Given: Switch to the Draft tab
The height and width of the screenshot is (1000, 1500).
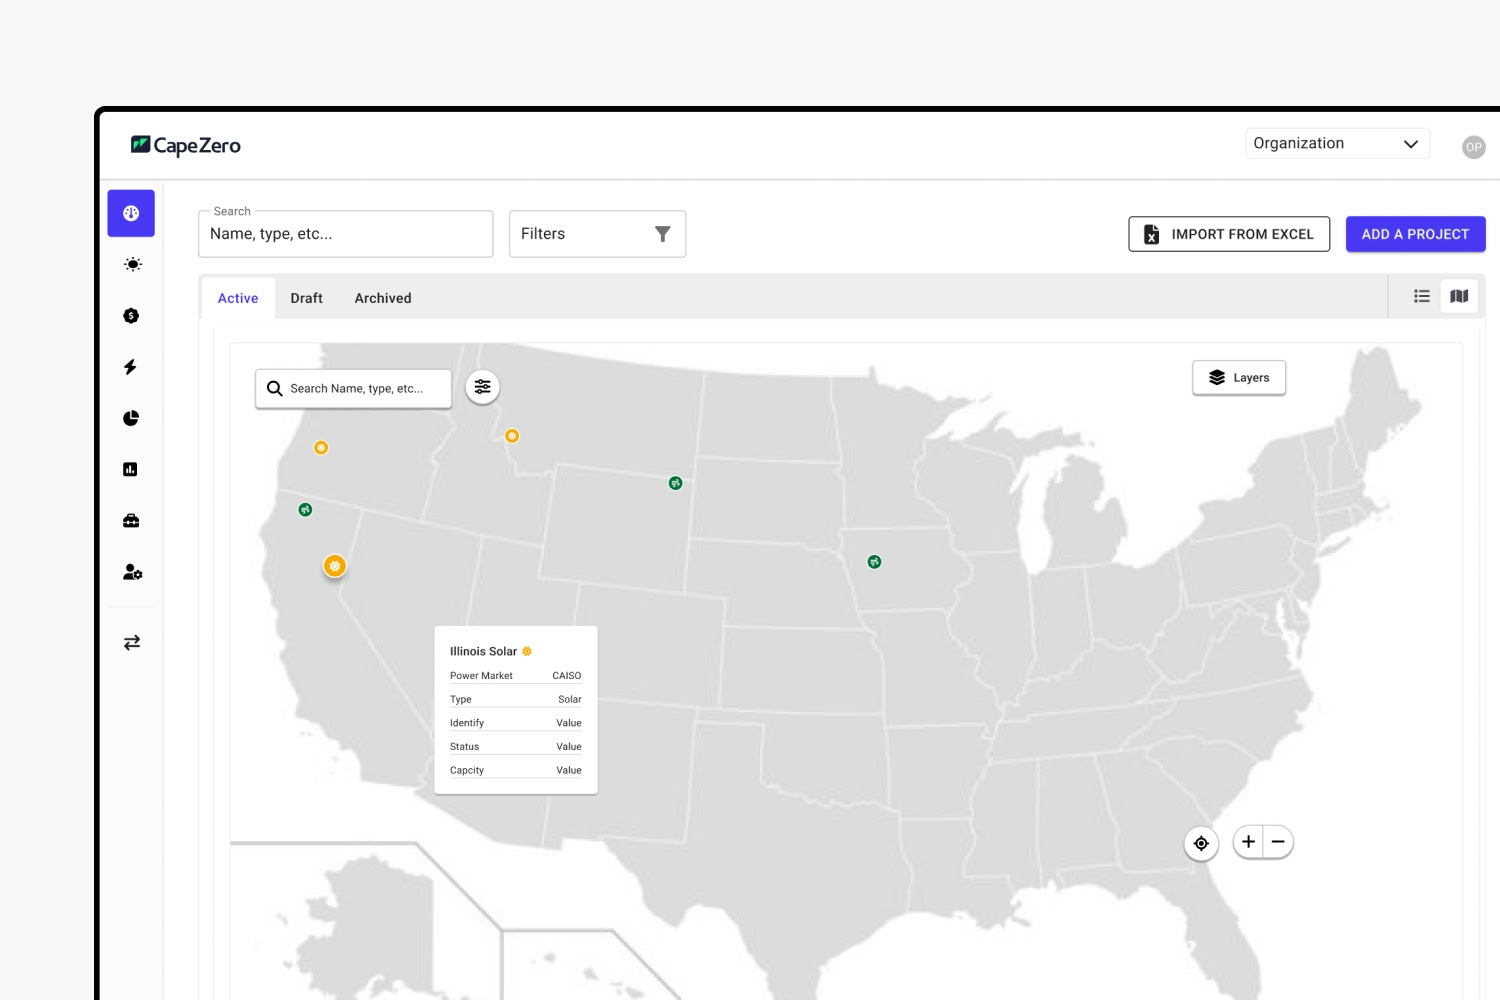Looking at the screenshot, I should (306, 298).
